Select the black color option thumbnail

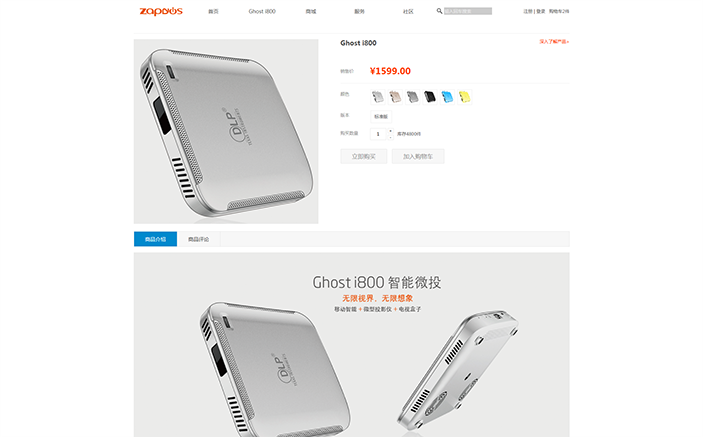point(430,96)
